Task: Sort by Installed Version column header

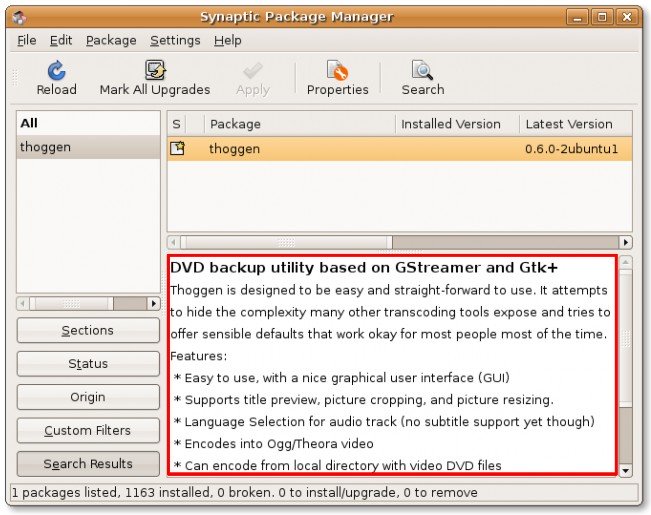Action: pos(458,124)
